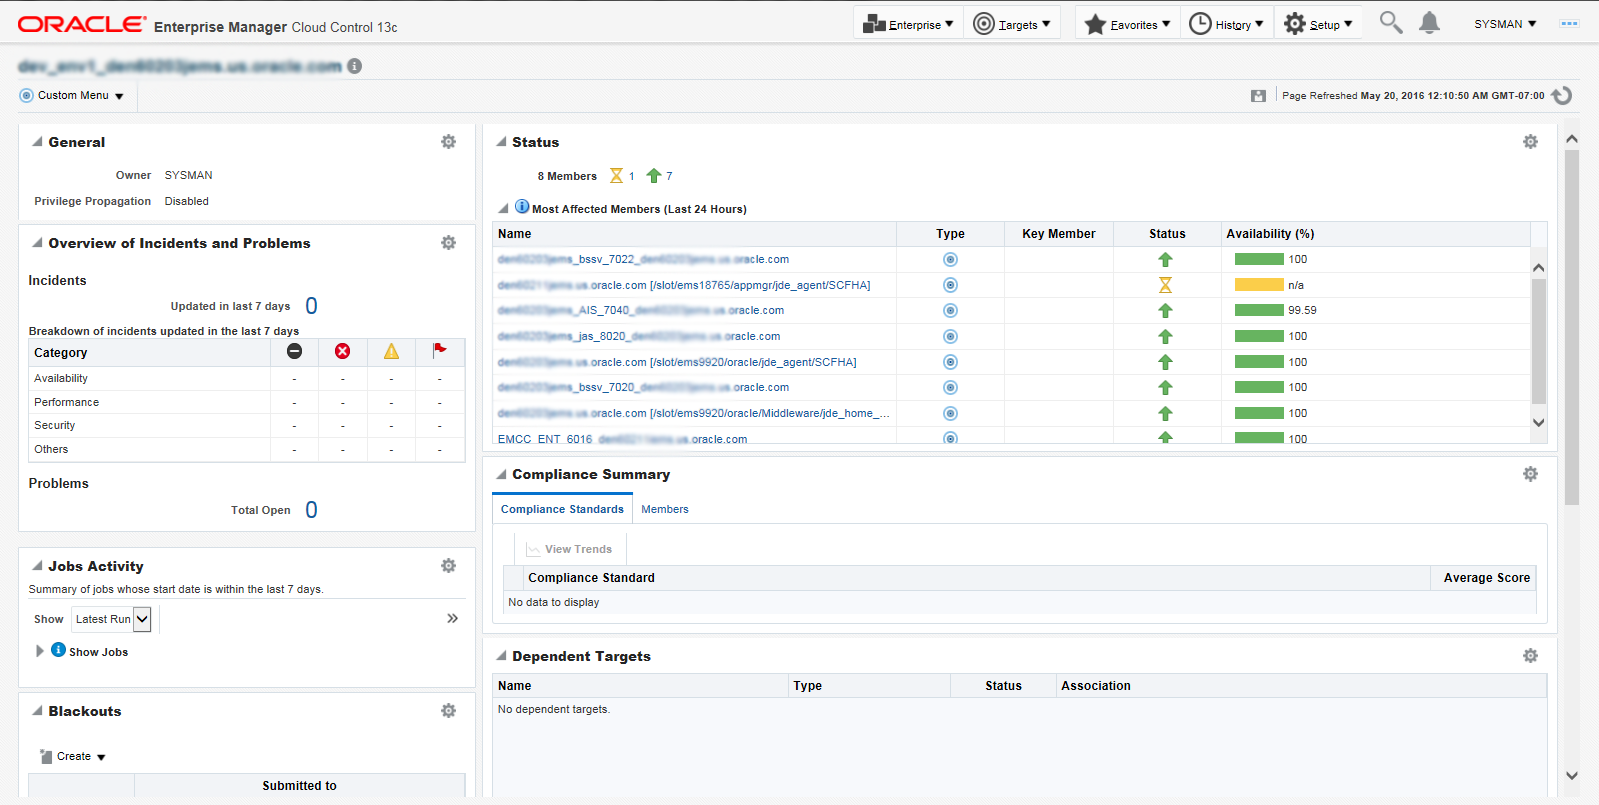The image size is (1599, 805).
Task: Open the Status panel gear settings
Action: point(1529,142)
